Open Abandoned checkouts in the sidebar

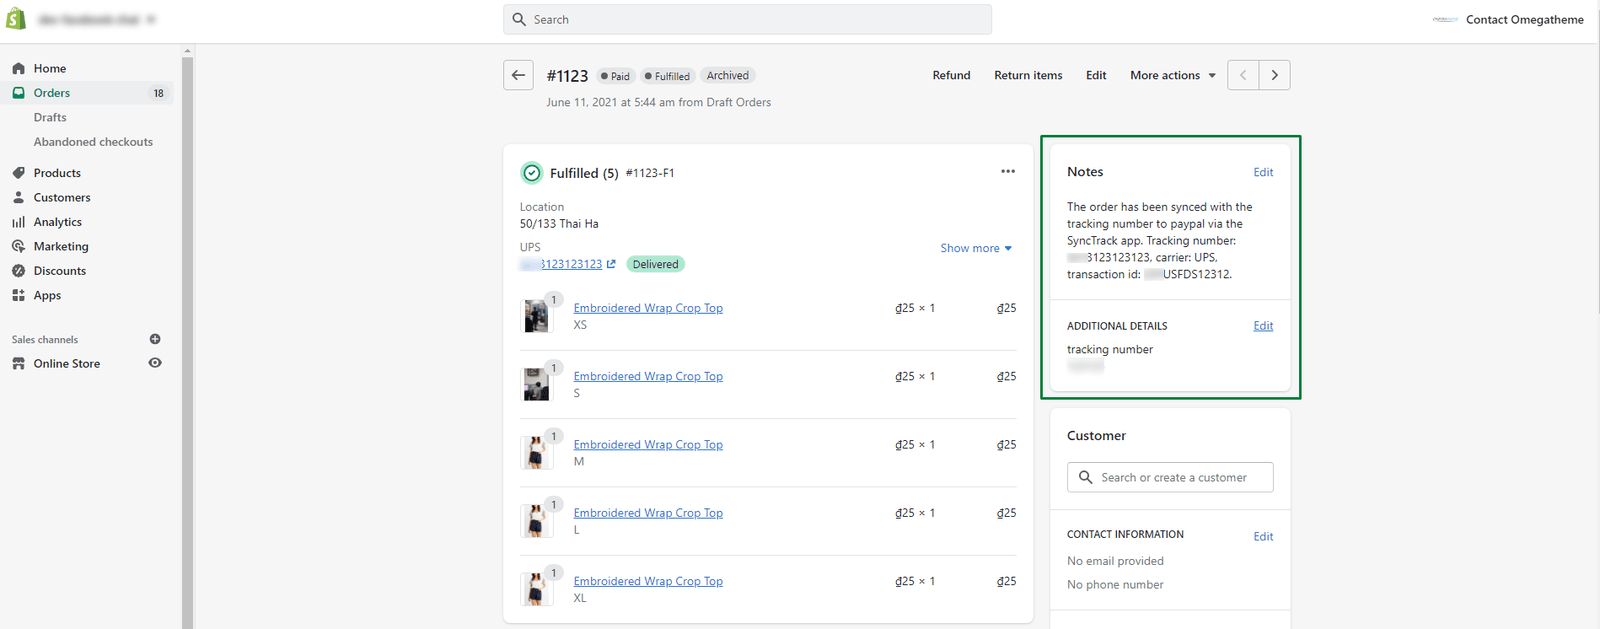tap(93, 142)
